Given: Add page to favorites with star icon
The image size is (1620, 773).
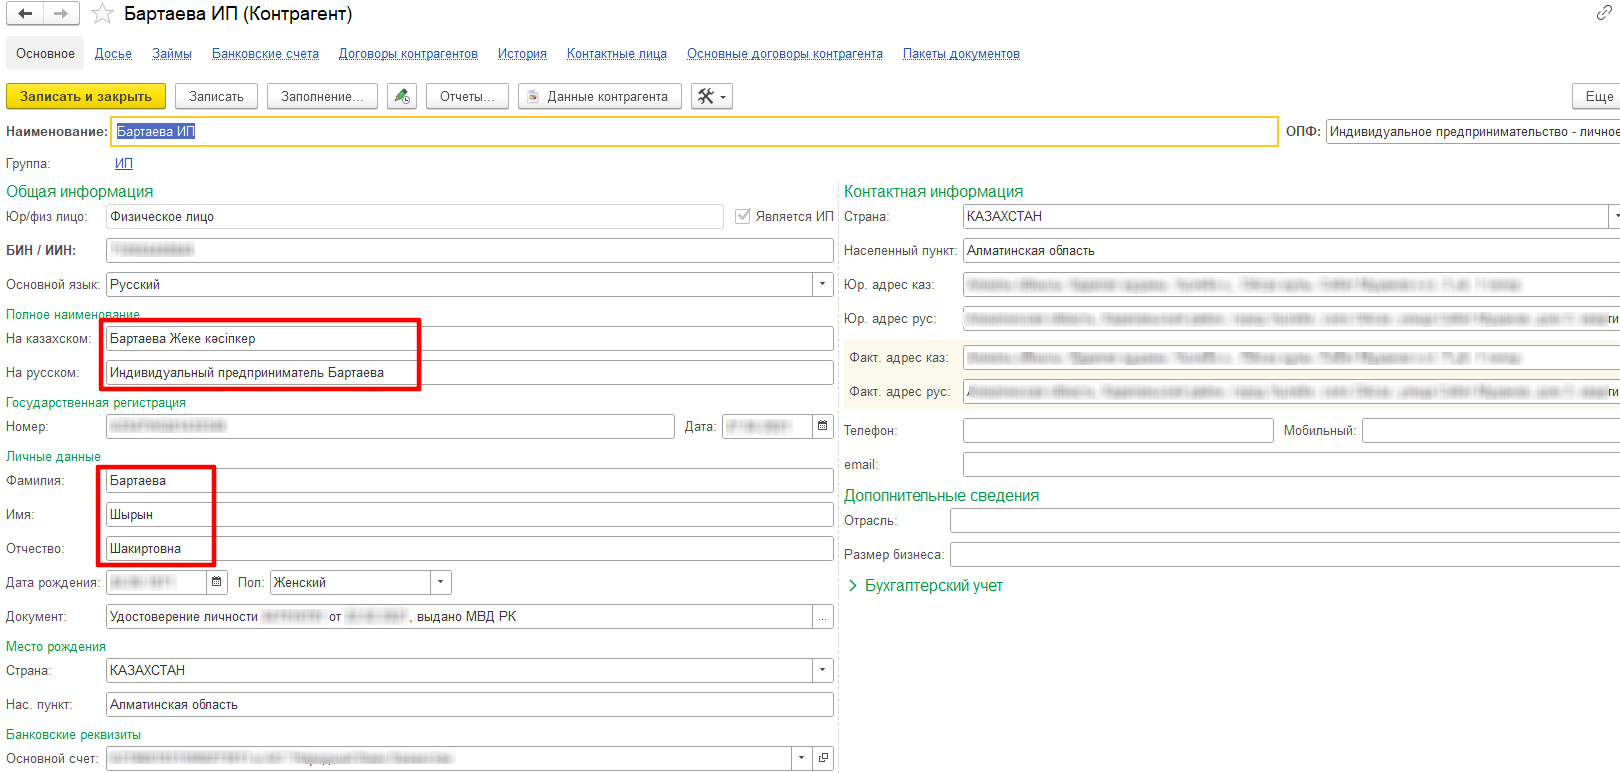Looking at the screenshot, I should pyautogui.click(x=102, y=14).
